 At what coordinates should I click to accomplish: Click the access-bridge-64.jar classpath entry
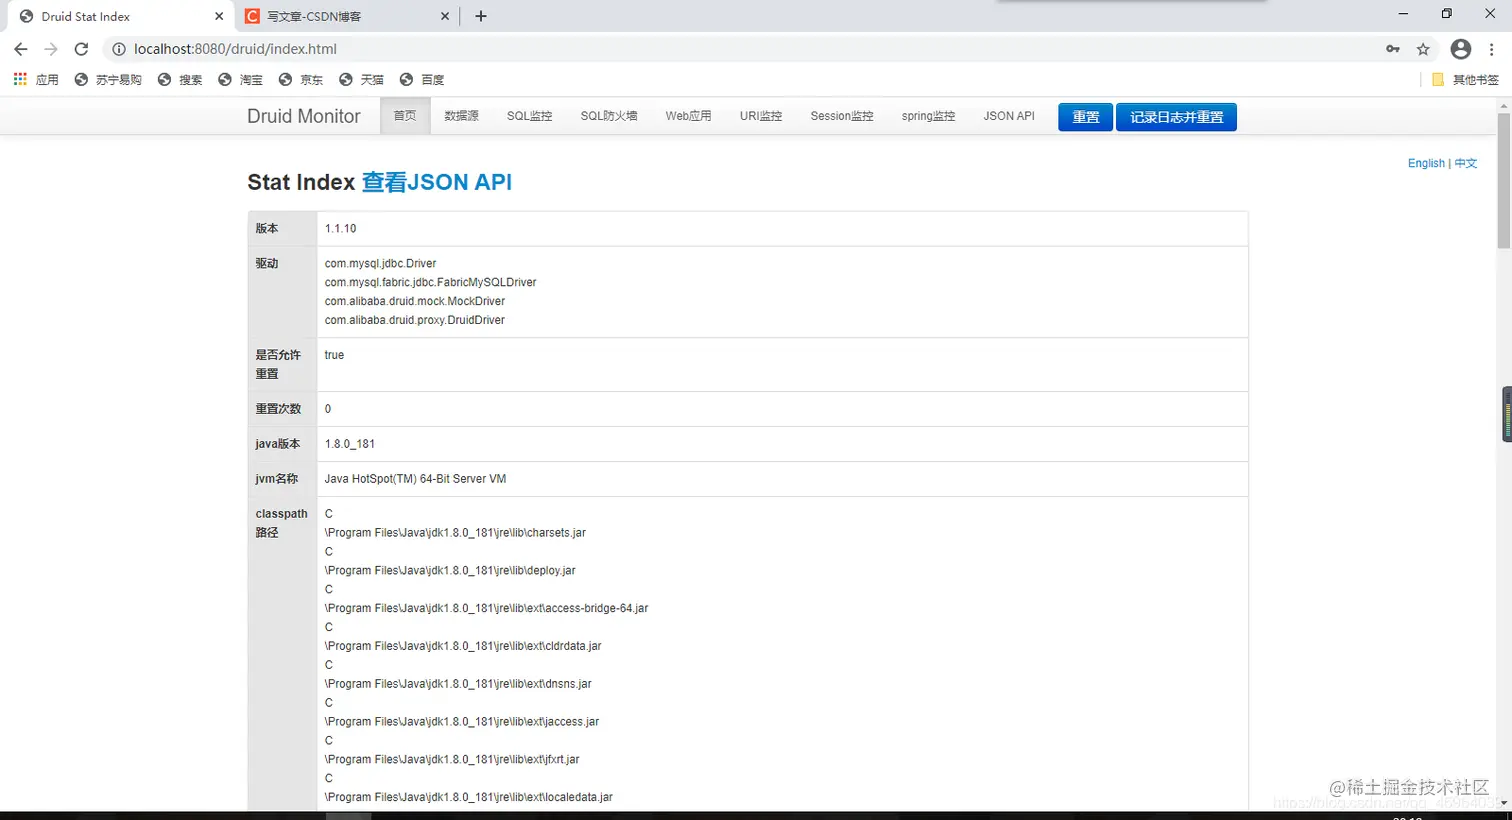[x=486, y=608]
